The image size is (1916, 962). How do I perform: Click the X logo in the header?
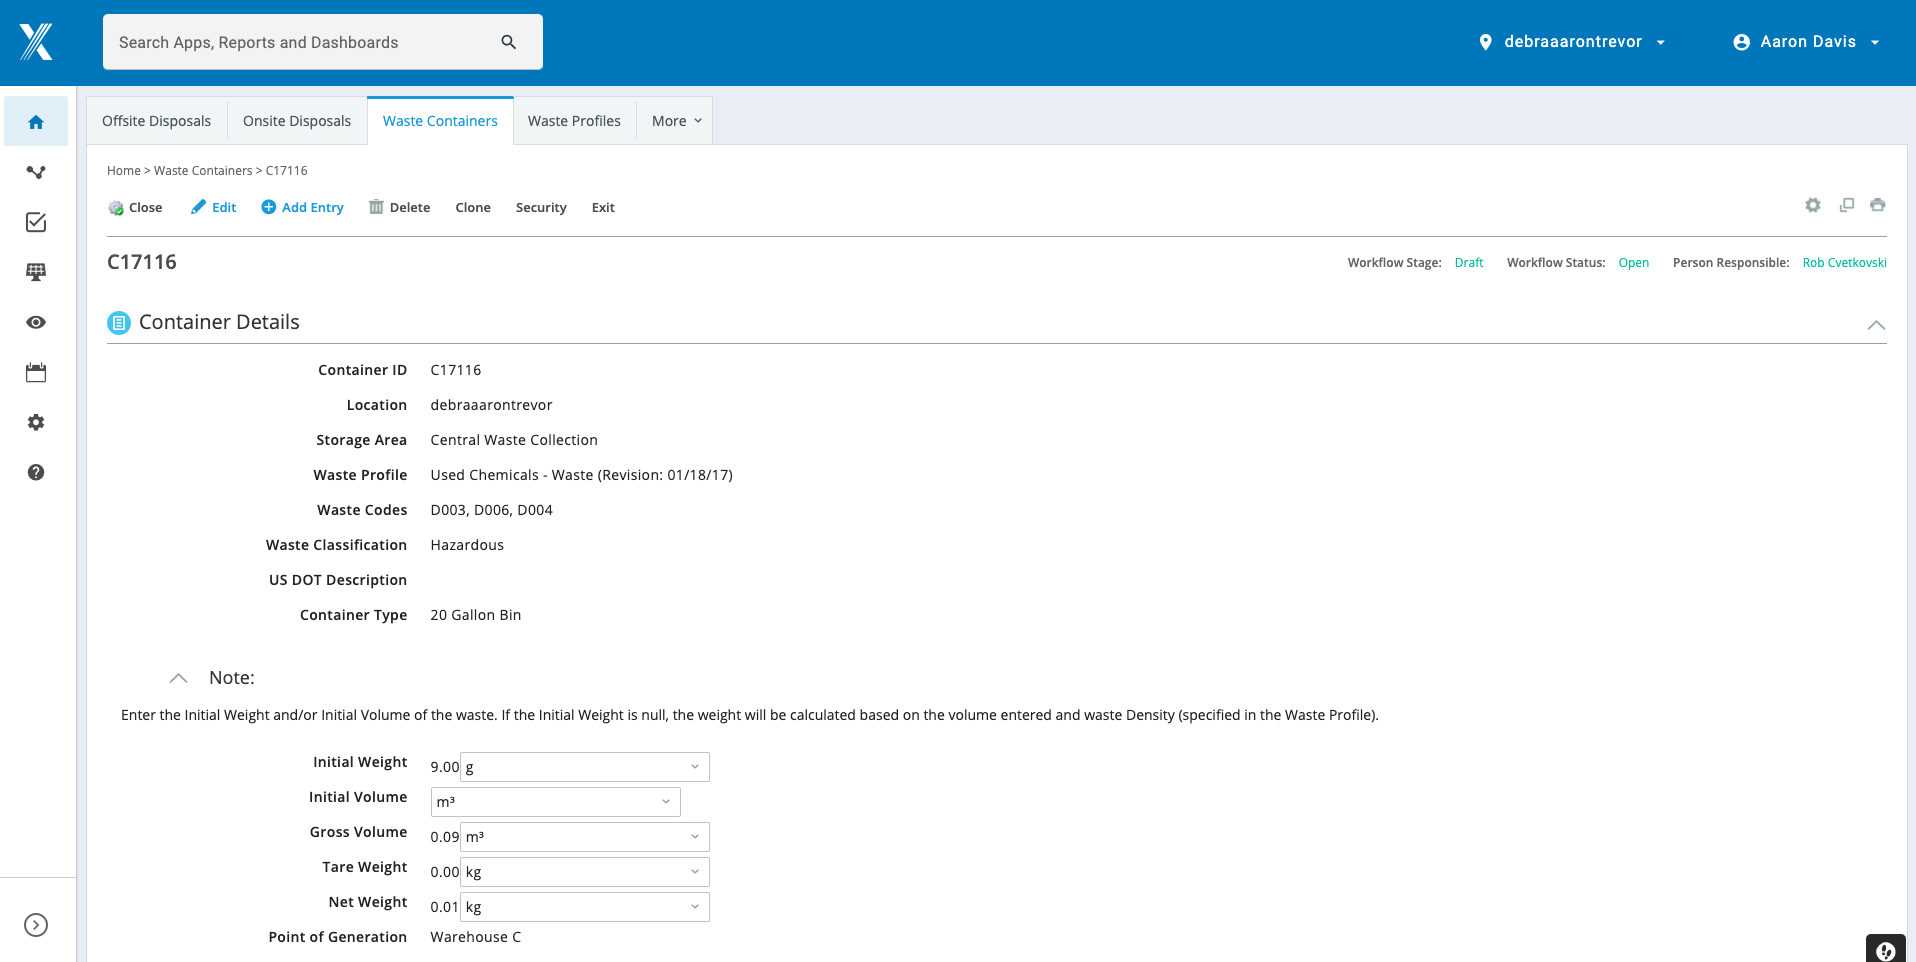tap(36, 42)
